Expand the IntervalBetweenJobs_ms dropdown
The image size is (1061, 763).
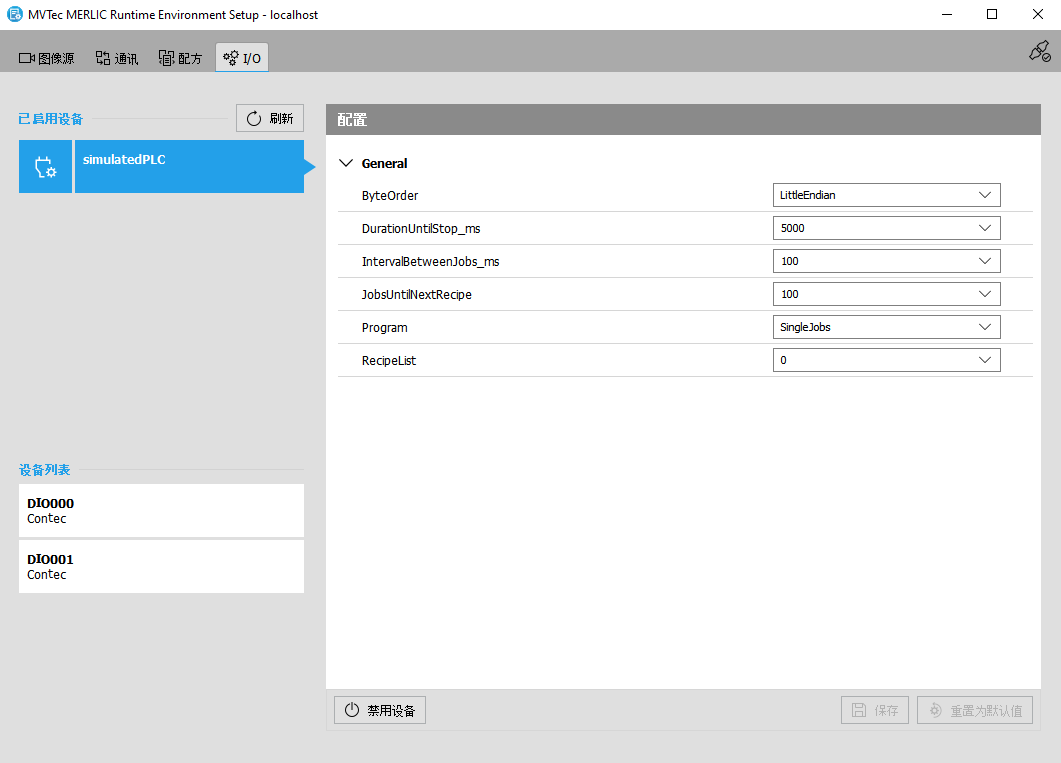[x=886, y=261]
